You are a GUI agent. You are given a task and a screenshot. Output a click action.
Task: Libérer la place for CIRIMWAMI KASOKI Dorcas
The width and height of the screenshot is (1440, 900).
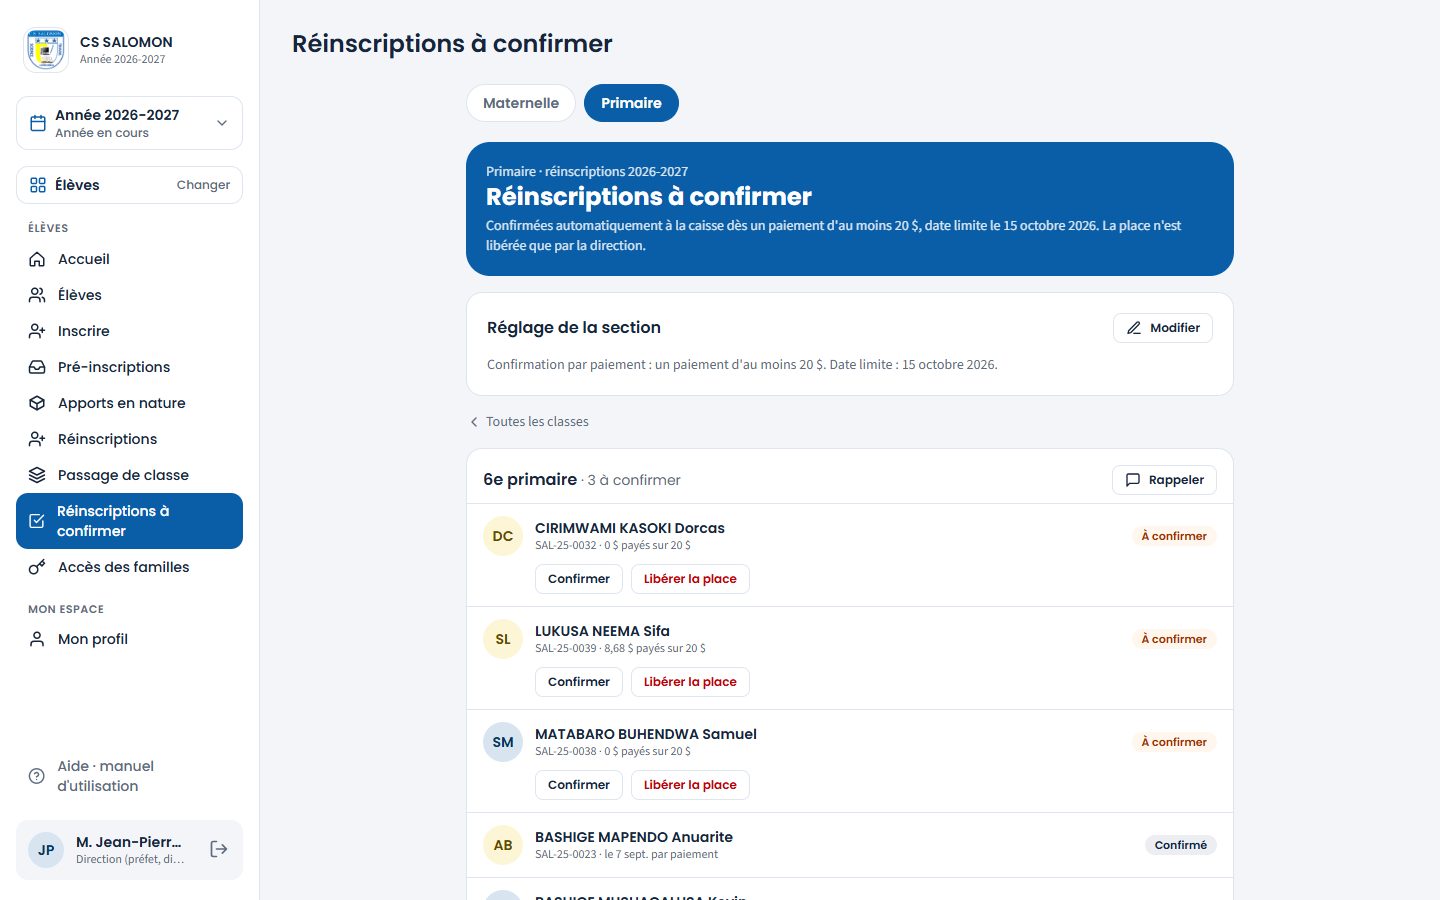690,579
